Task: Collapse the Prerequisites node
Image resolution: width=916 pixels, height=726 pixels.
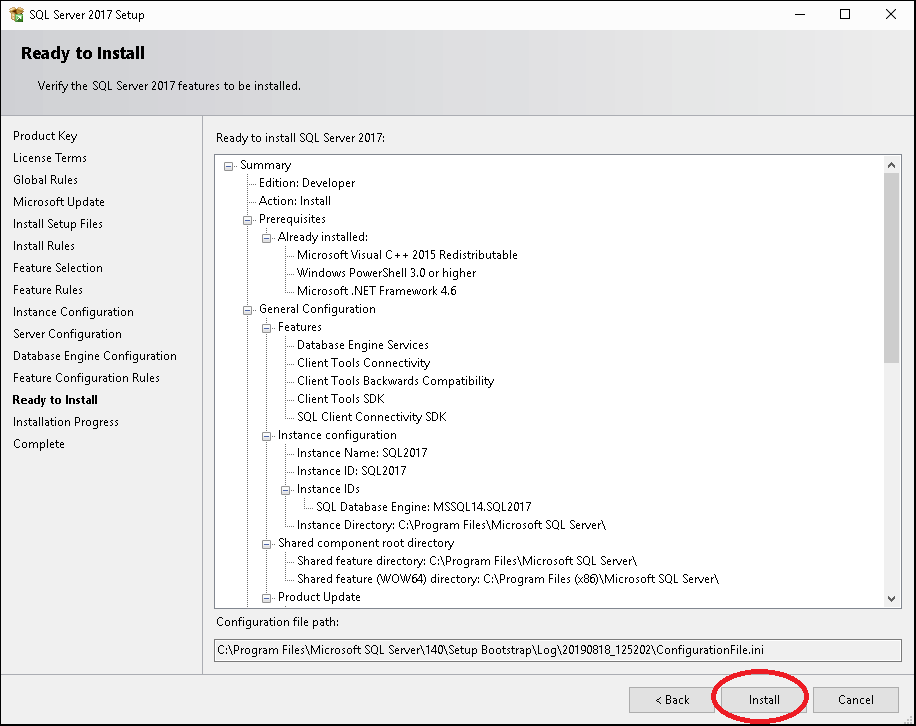Action: coord(248,220)
